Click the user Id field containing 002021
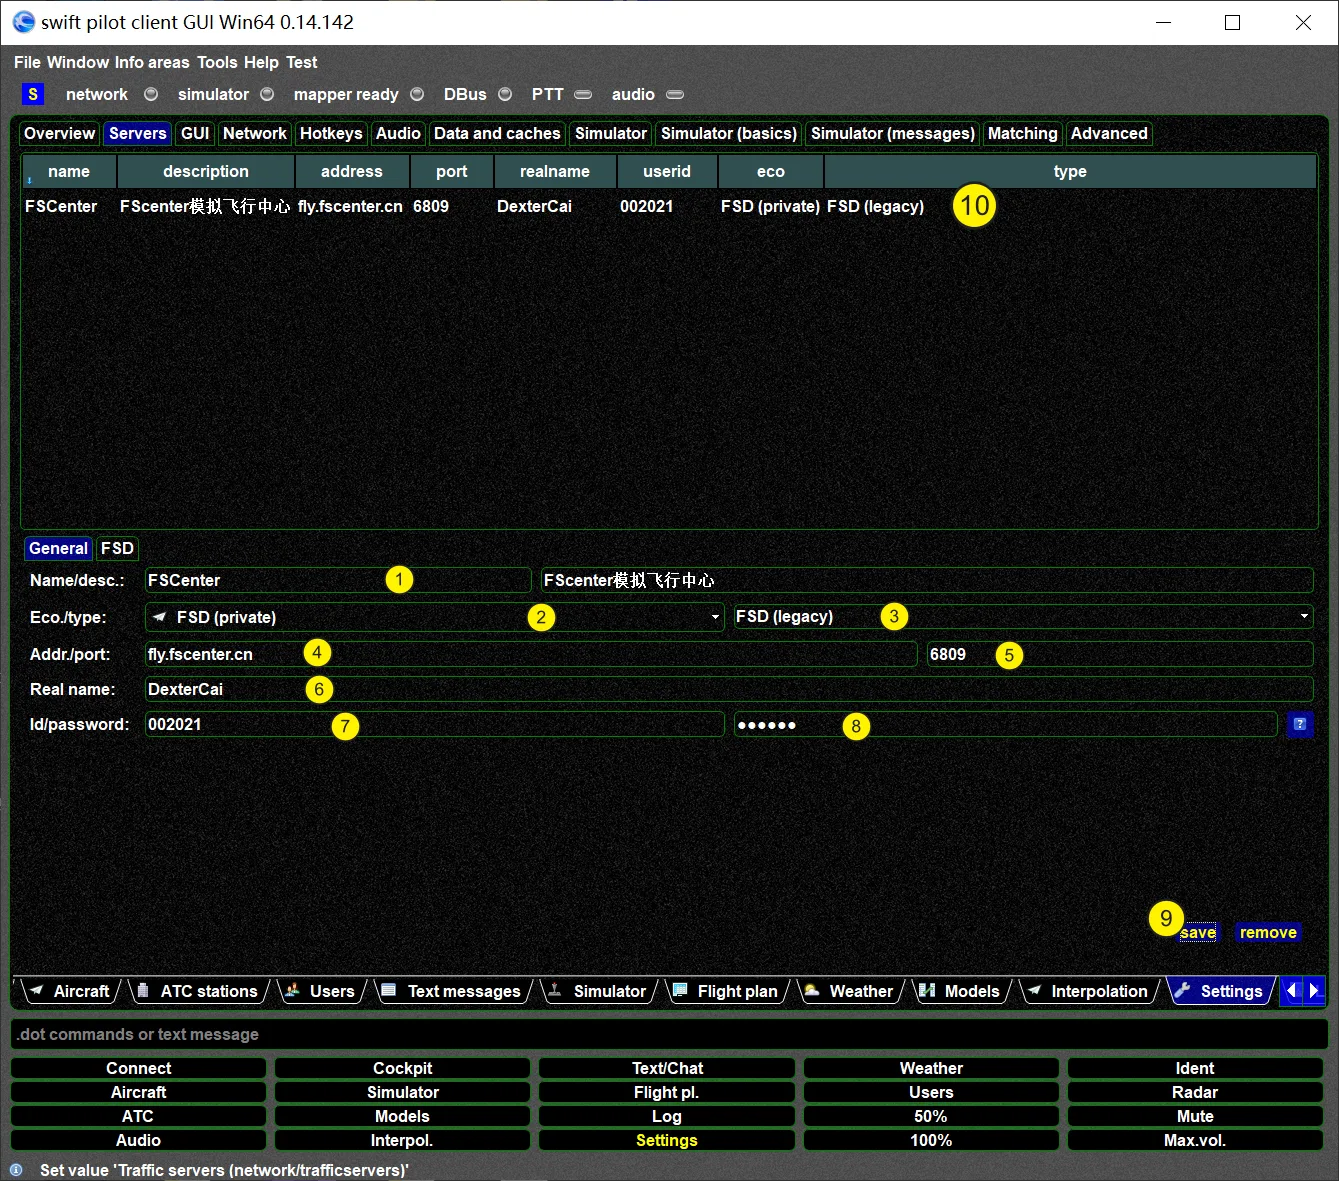The image size is (1339, 1181). point(435,724)
